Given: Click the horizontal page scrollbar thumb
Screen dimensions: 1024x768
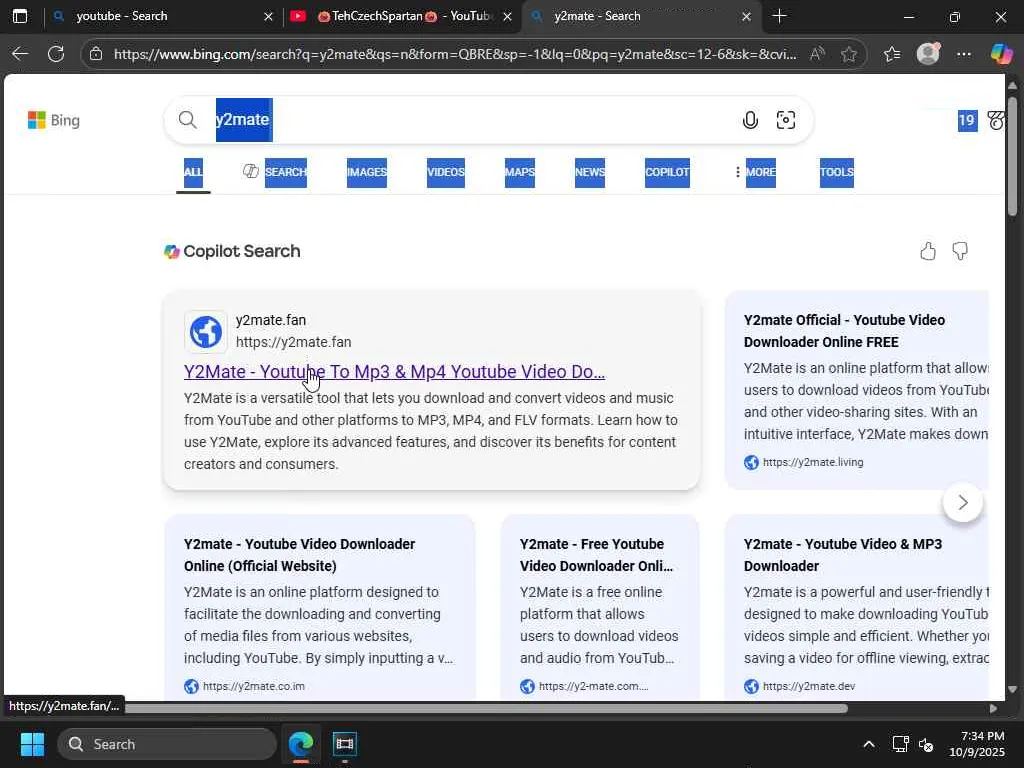Looking at the screenshot, I should point(487,709).
